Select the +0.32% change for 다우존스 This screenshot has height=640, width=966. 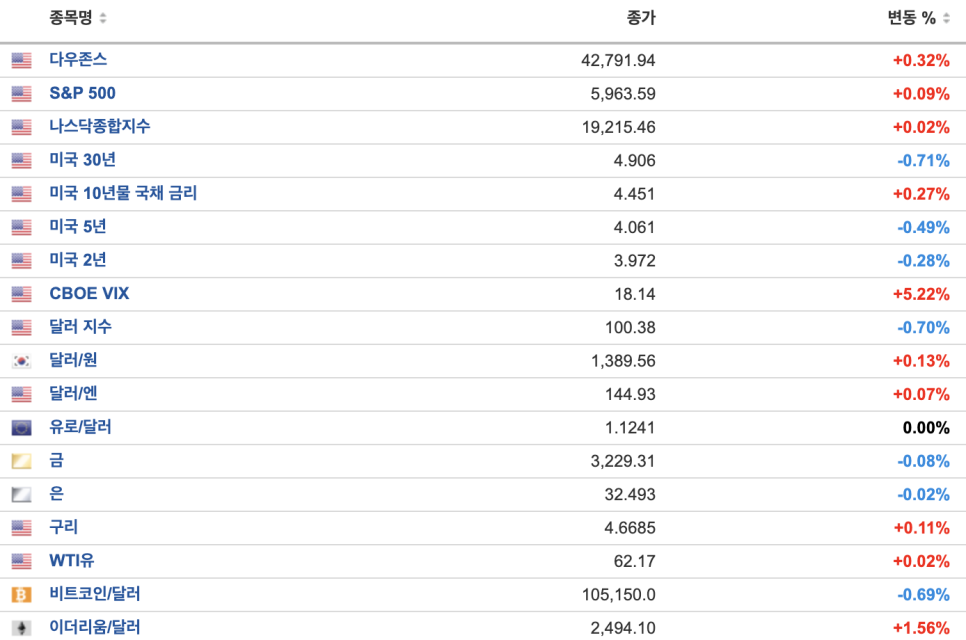tap(921, 60)
